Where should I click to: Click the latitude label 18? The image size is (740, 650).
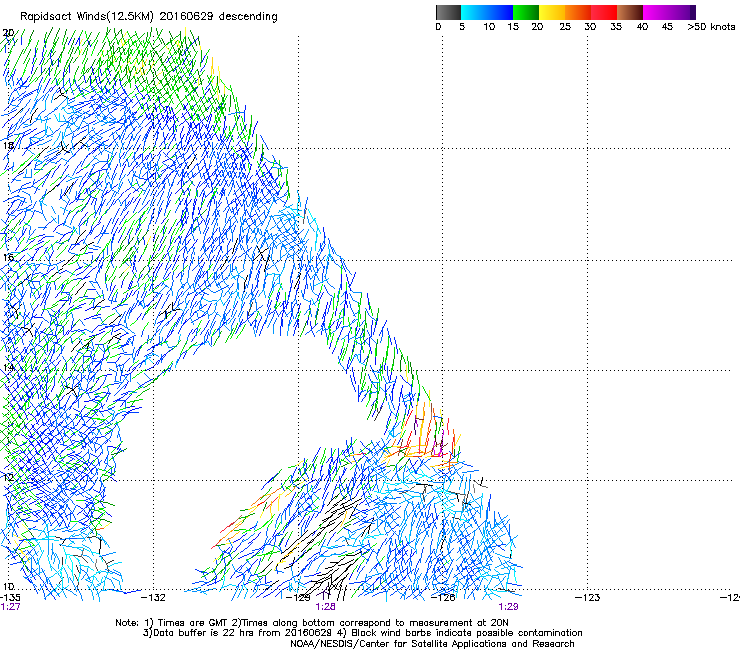click(x=8, y=145)
